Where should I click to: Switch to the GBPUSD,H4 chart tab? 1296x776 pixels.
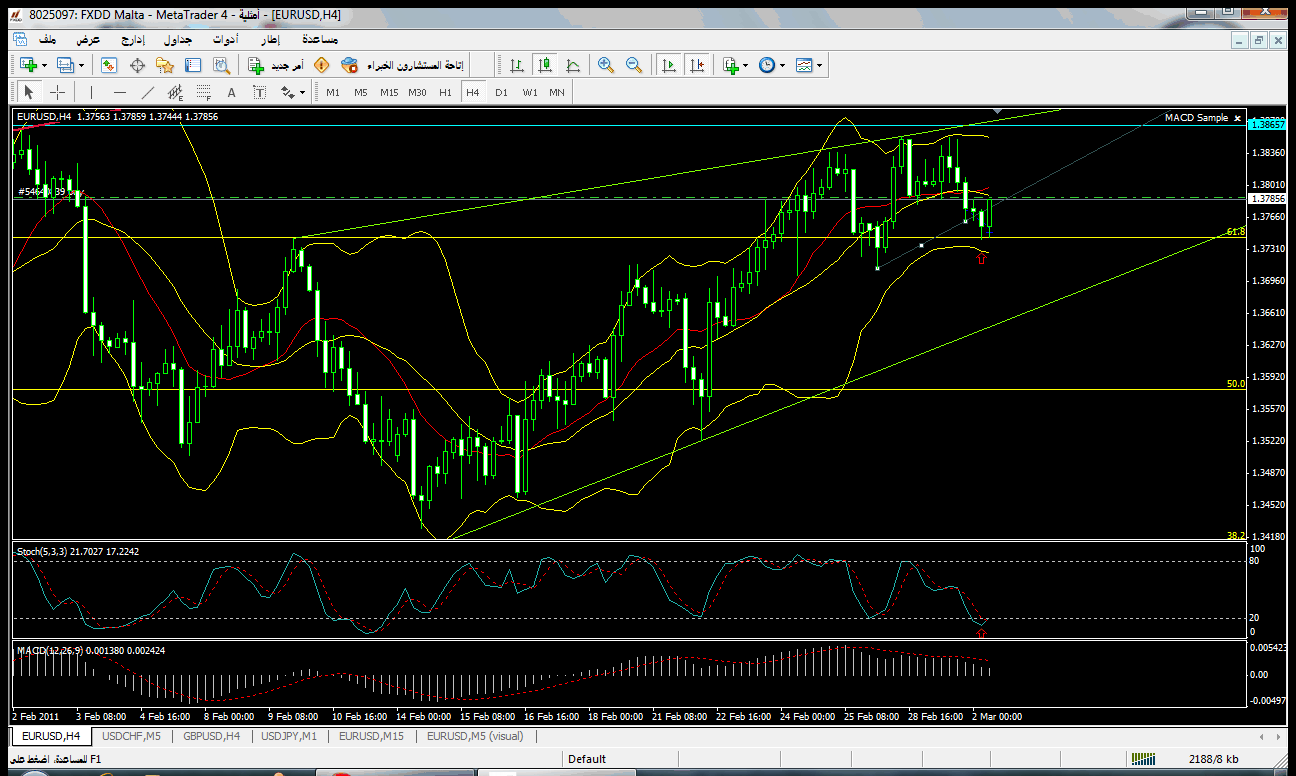(x=210, y=736)
